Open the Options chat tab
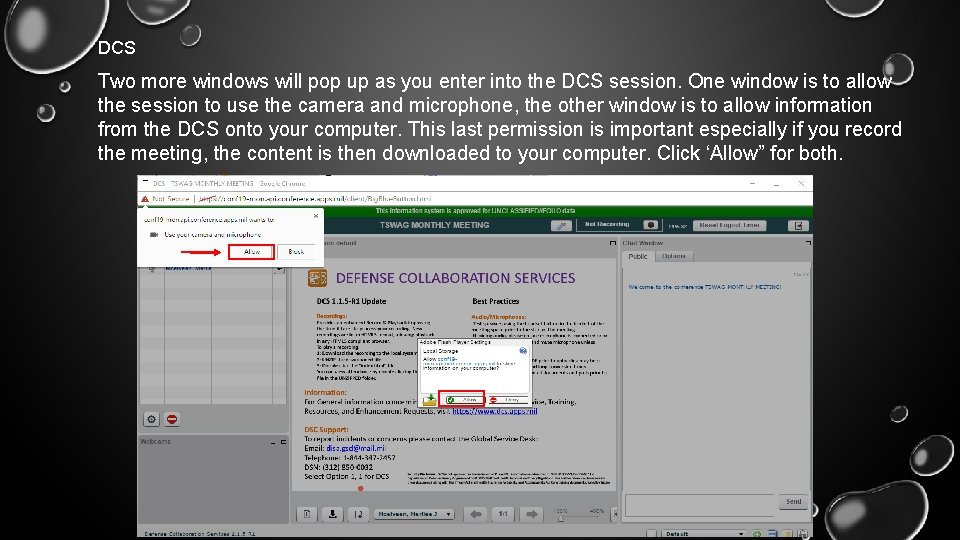The height and width of the screenshot is (540, 960). (x=673, y=257)
